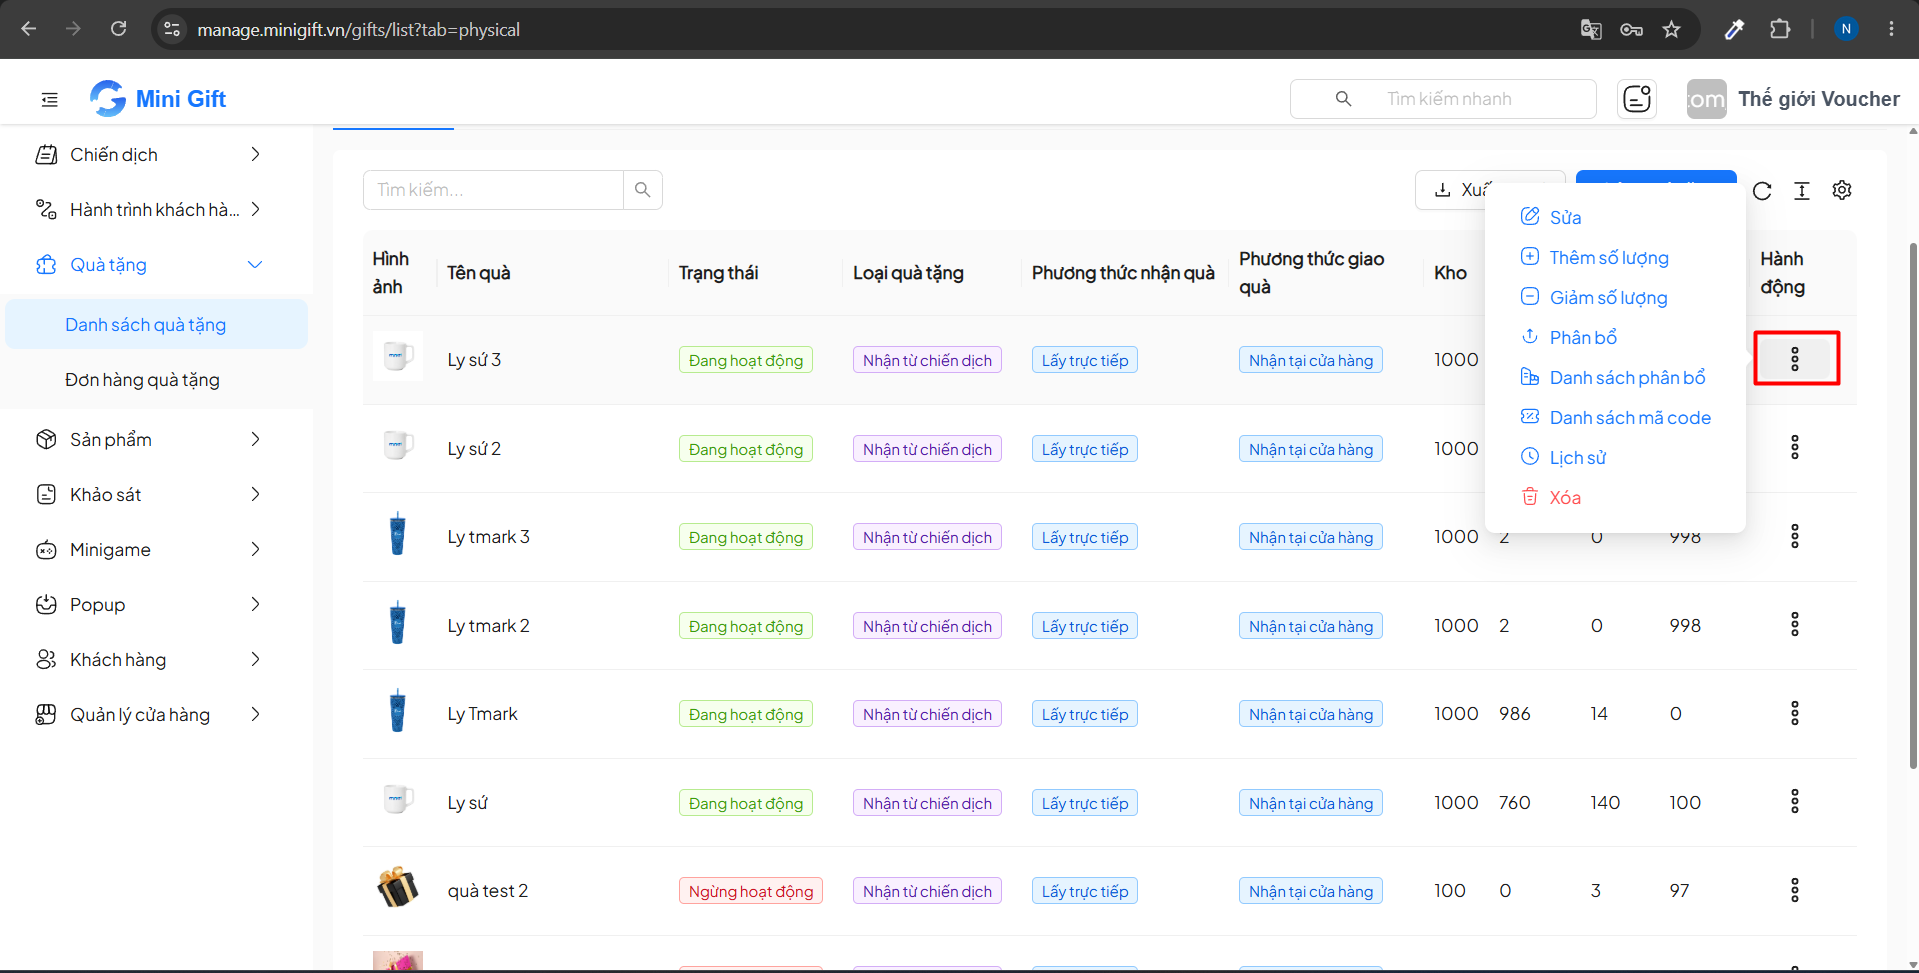The image size is (1919, 973).
Task: Bookmark this page with the star icon
Action: [1671, 29]
